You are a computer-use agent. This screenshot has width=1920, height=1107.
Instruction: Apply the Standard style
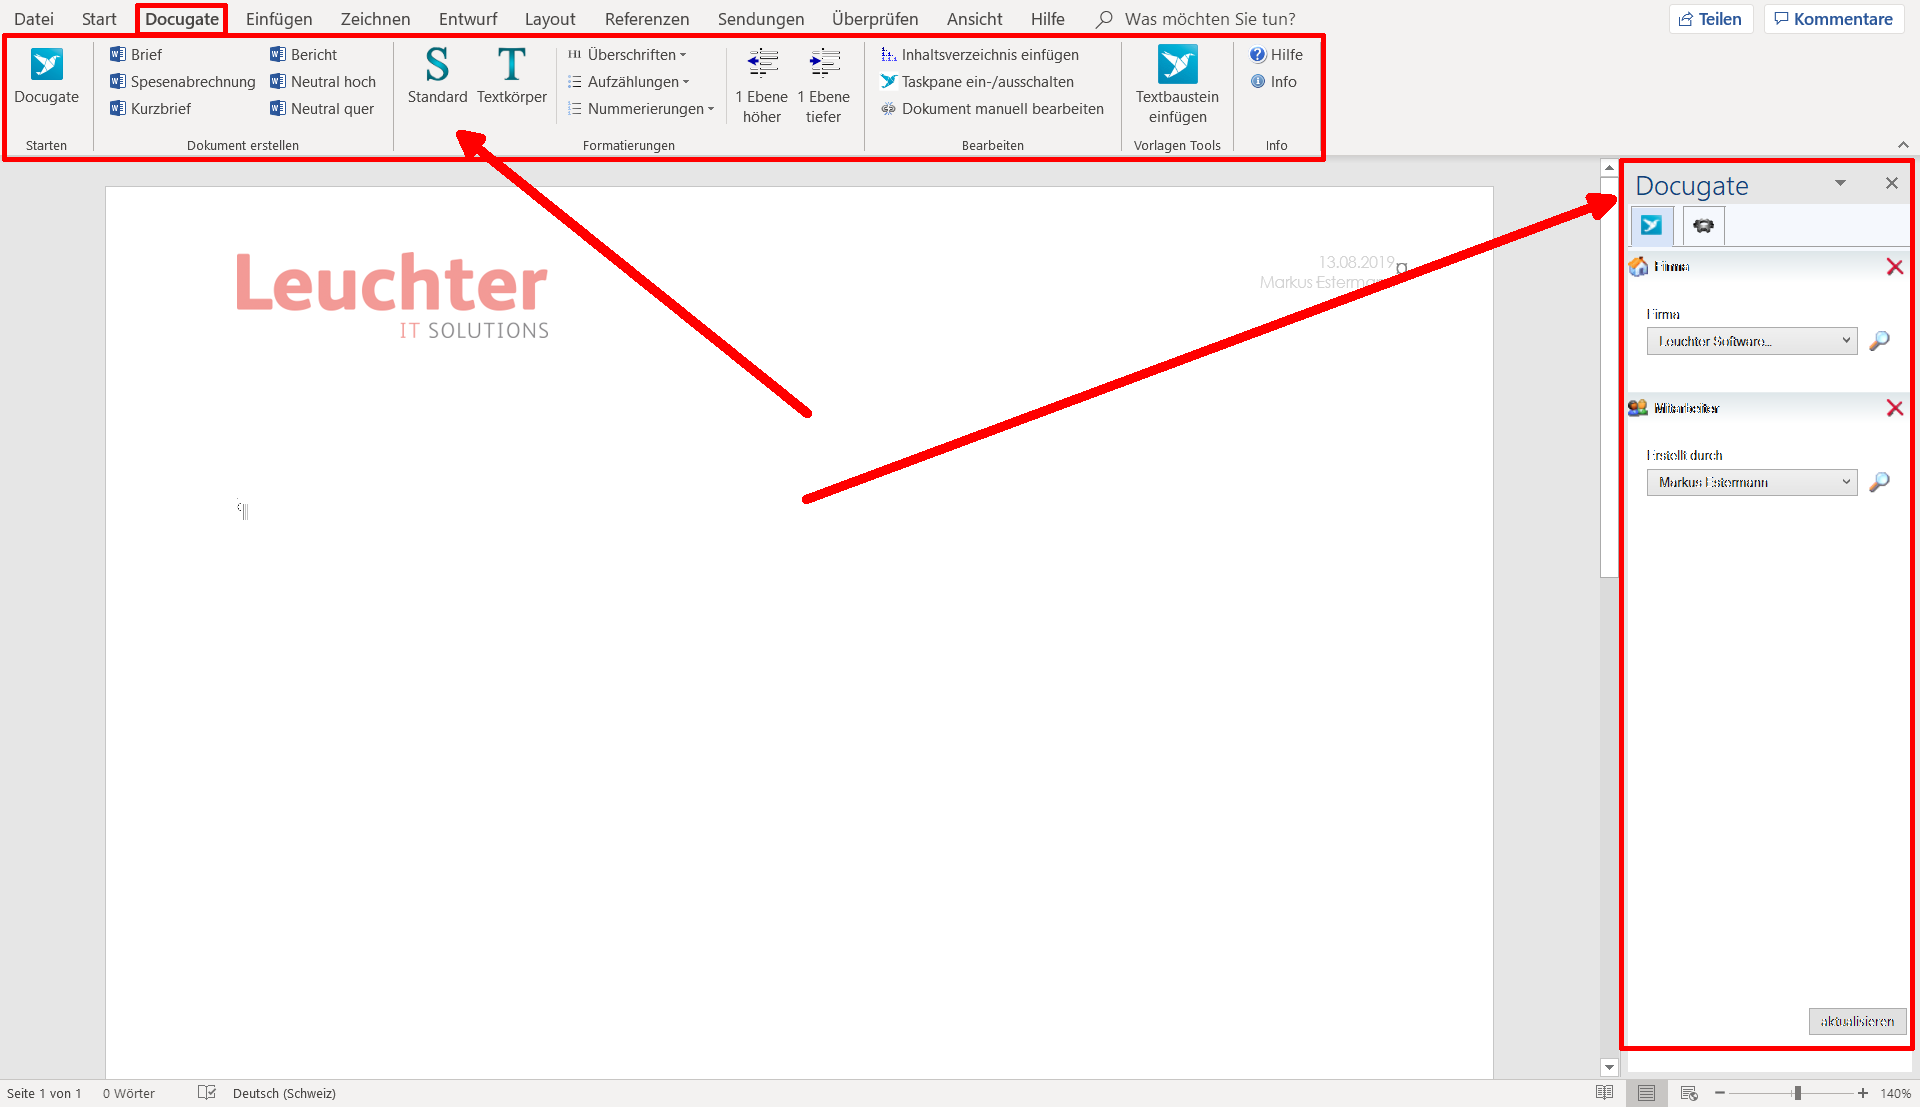coord(437,76)
